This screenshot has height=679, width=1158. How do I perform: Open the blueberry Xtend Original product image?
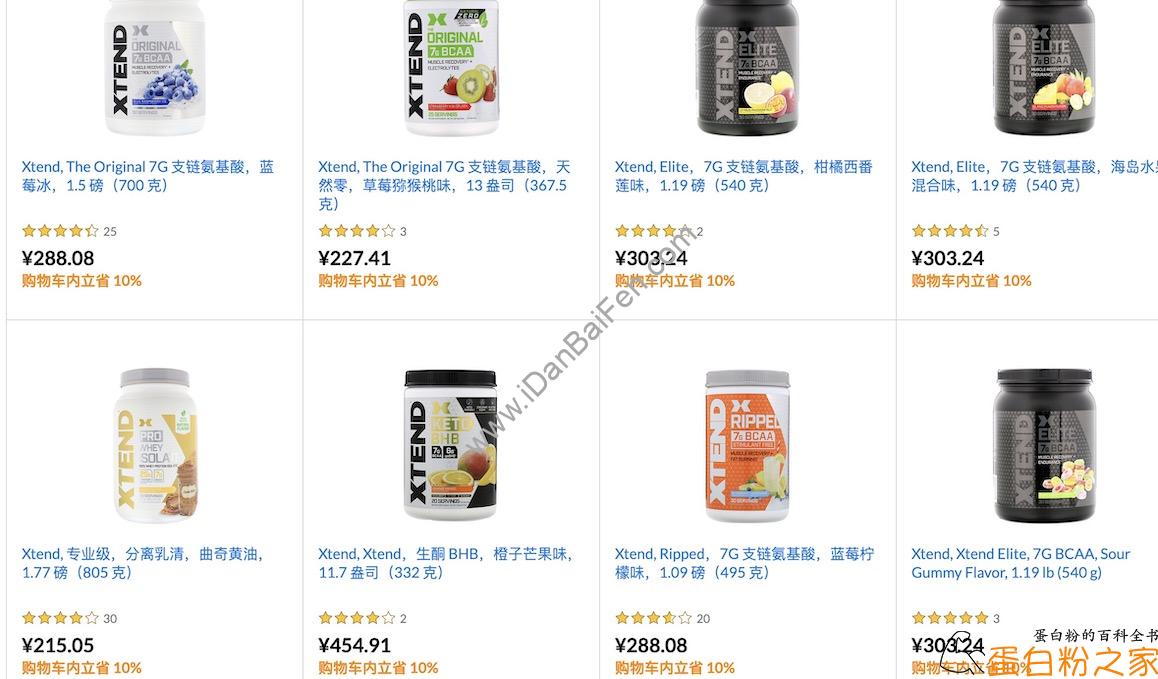[155, 67]
